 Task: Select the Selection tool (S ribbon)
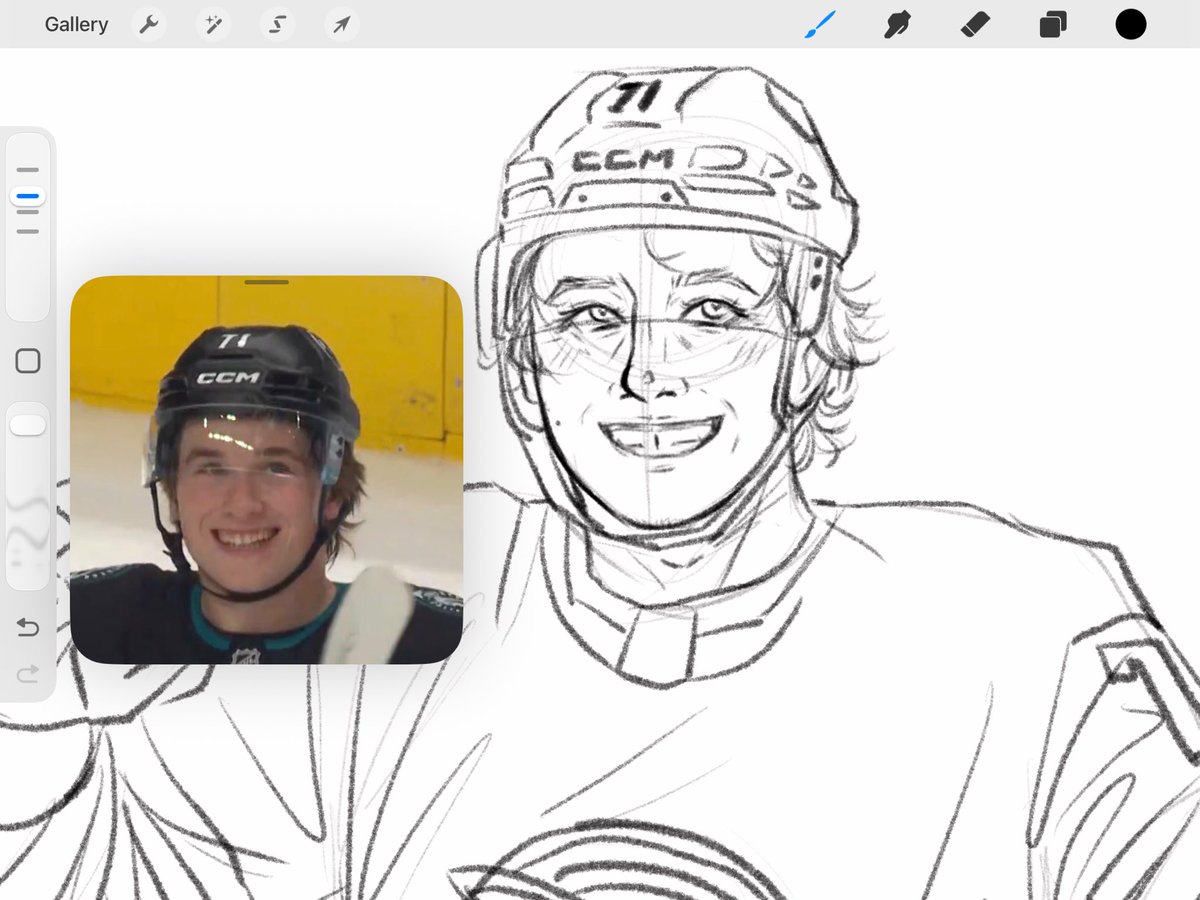point(277,24)
